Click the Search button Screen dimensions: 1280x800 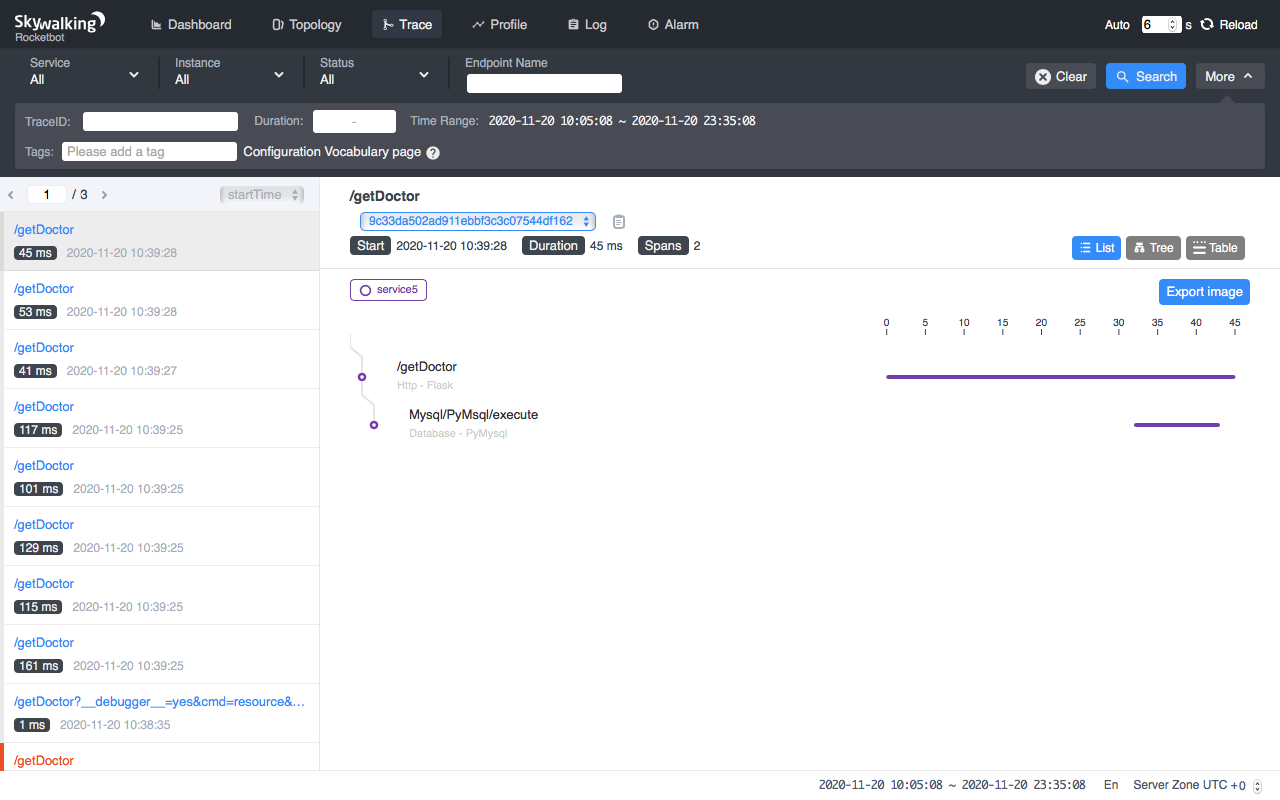click(1146, 77)
